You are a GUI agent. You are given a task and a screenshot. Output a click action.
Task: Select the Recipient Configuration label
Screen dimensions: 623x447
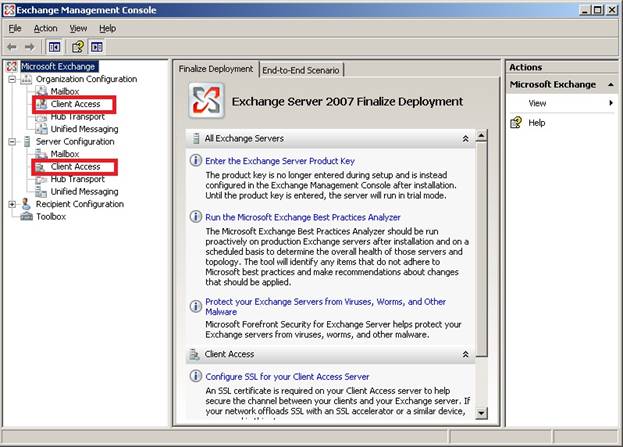[x=80, y=204]
